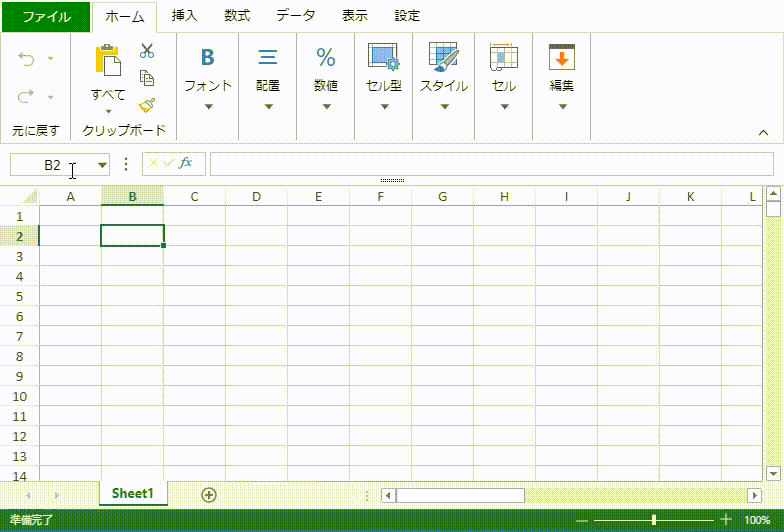
Task: Open the フォント bold B icon menu
Action: tap(208, 58)
